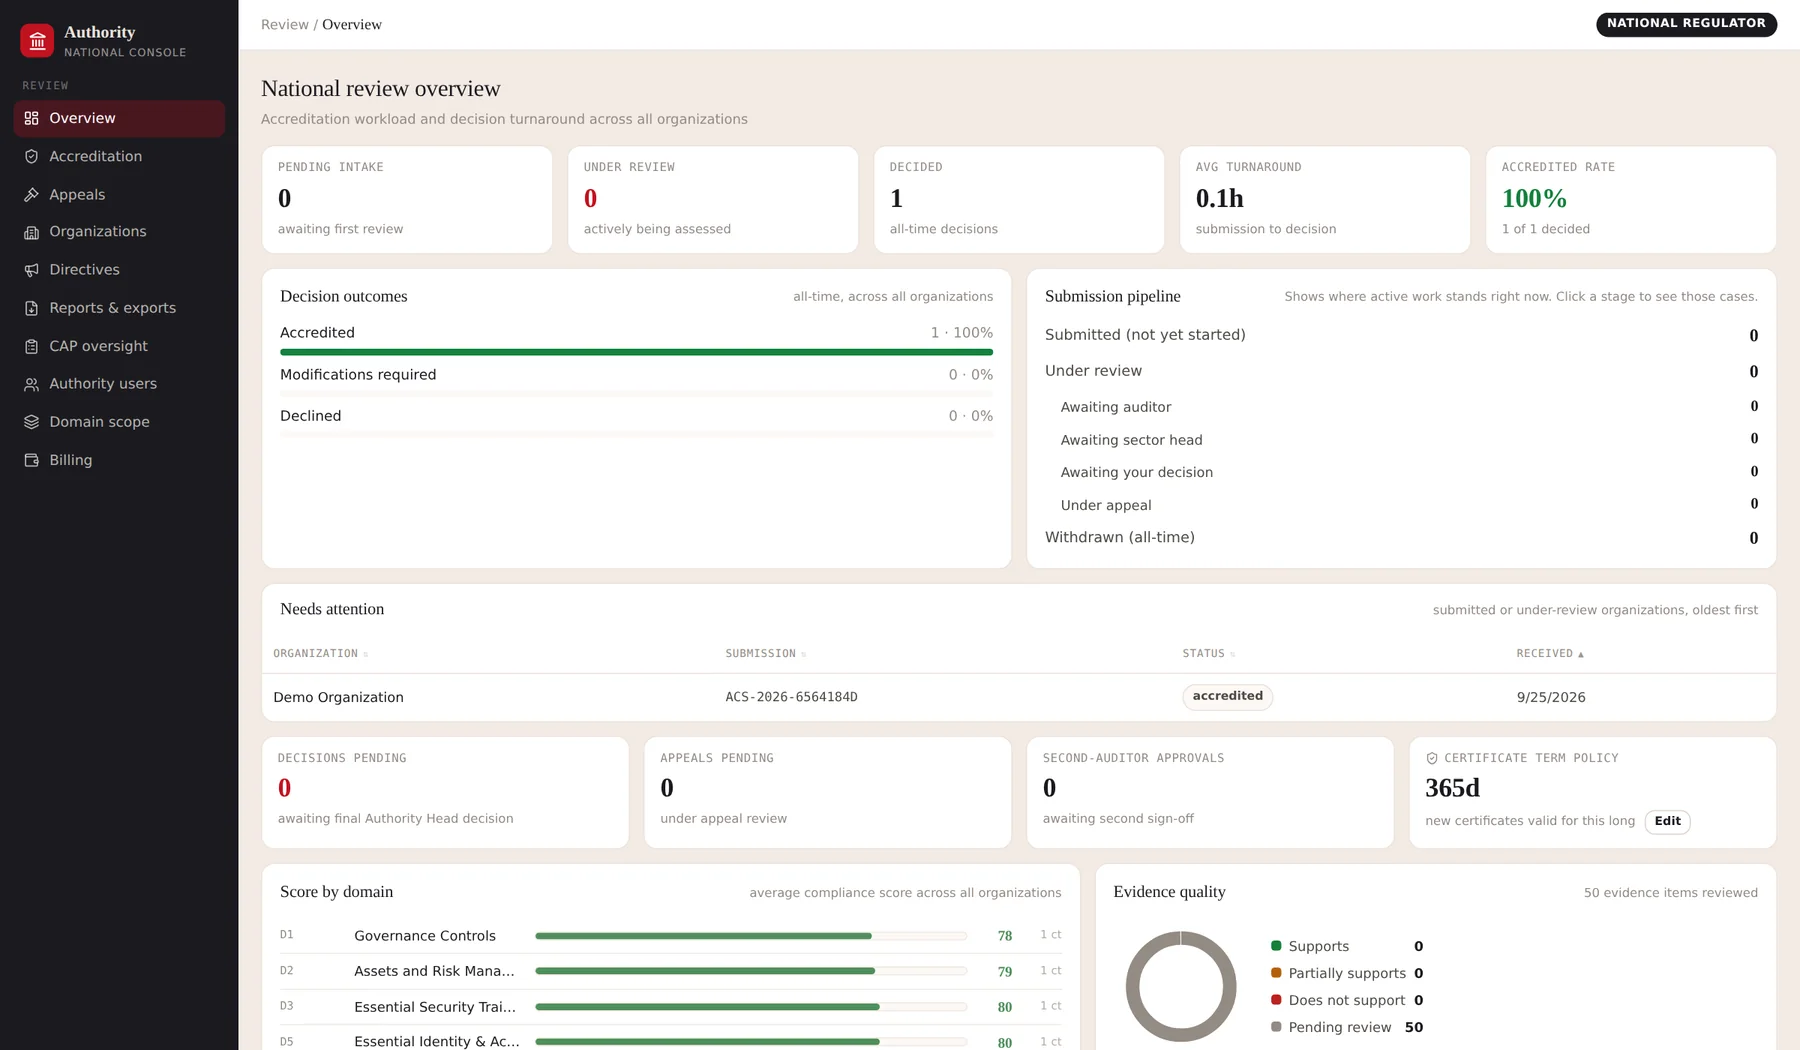Open the Awaiting sector head stage

point(1409,440)
